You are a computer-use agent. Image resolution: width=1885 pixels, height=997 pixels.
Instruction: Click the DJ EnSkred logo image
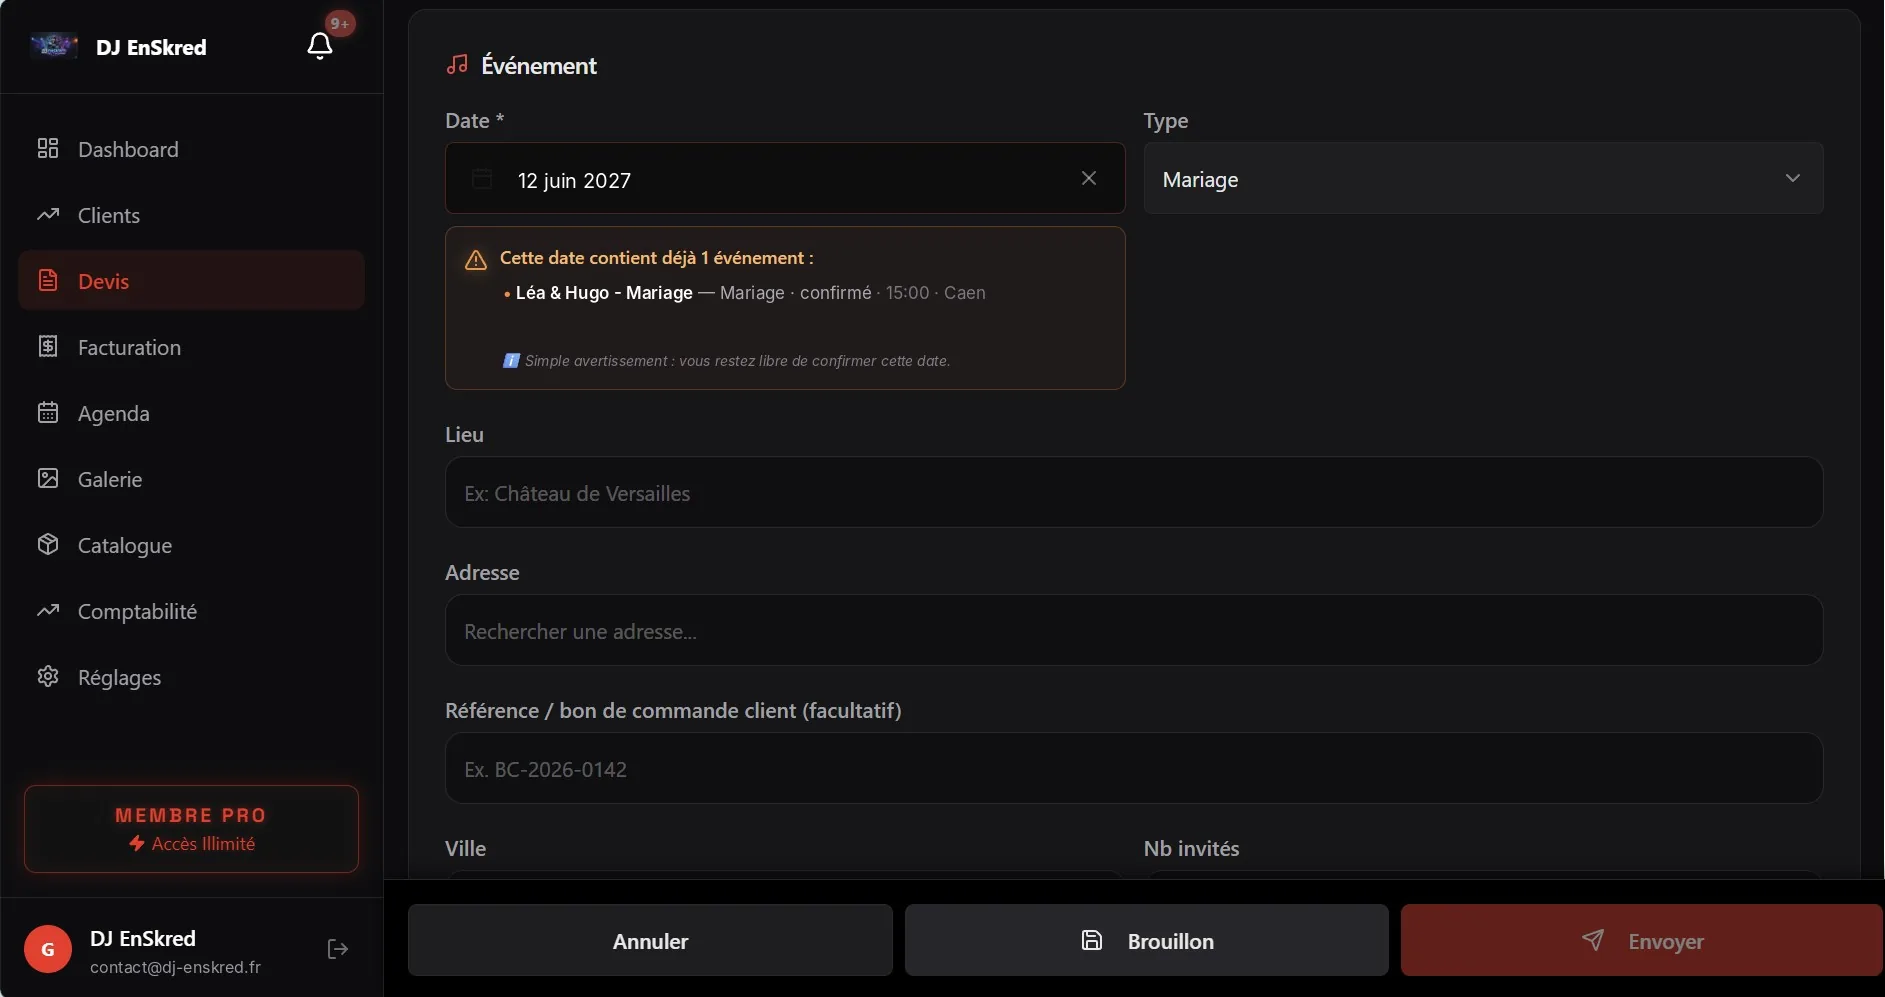[54, 46]
